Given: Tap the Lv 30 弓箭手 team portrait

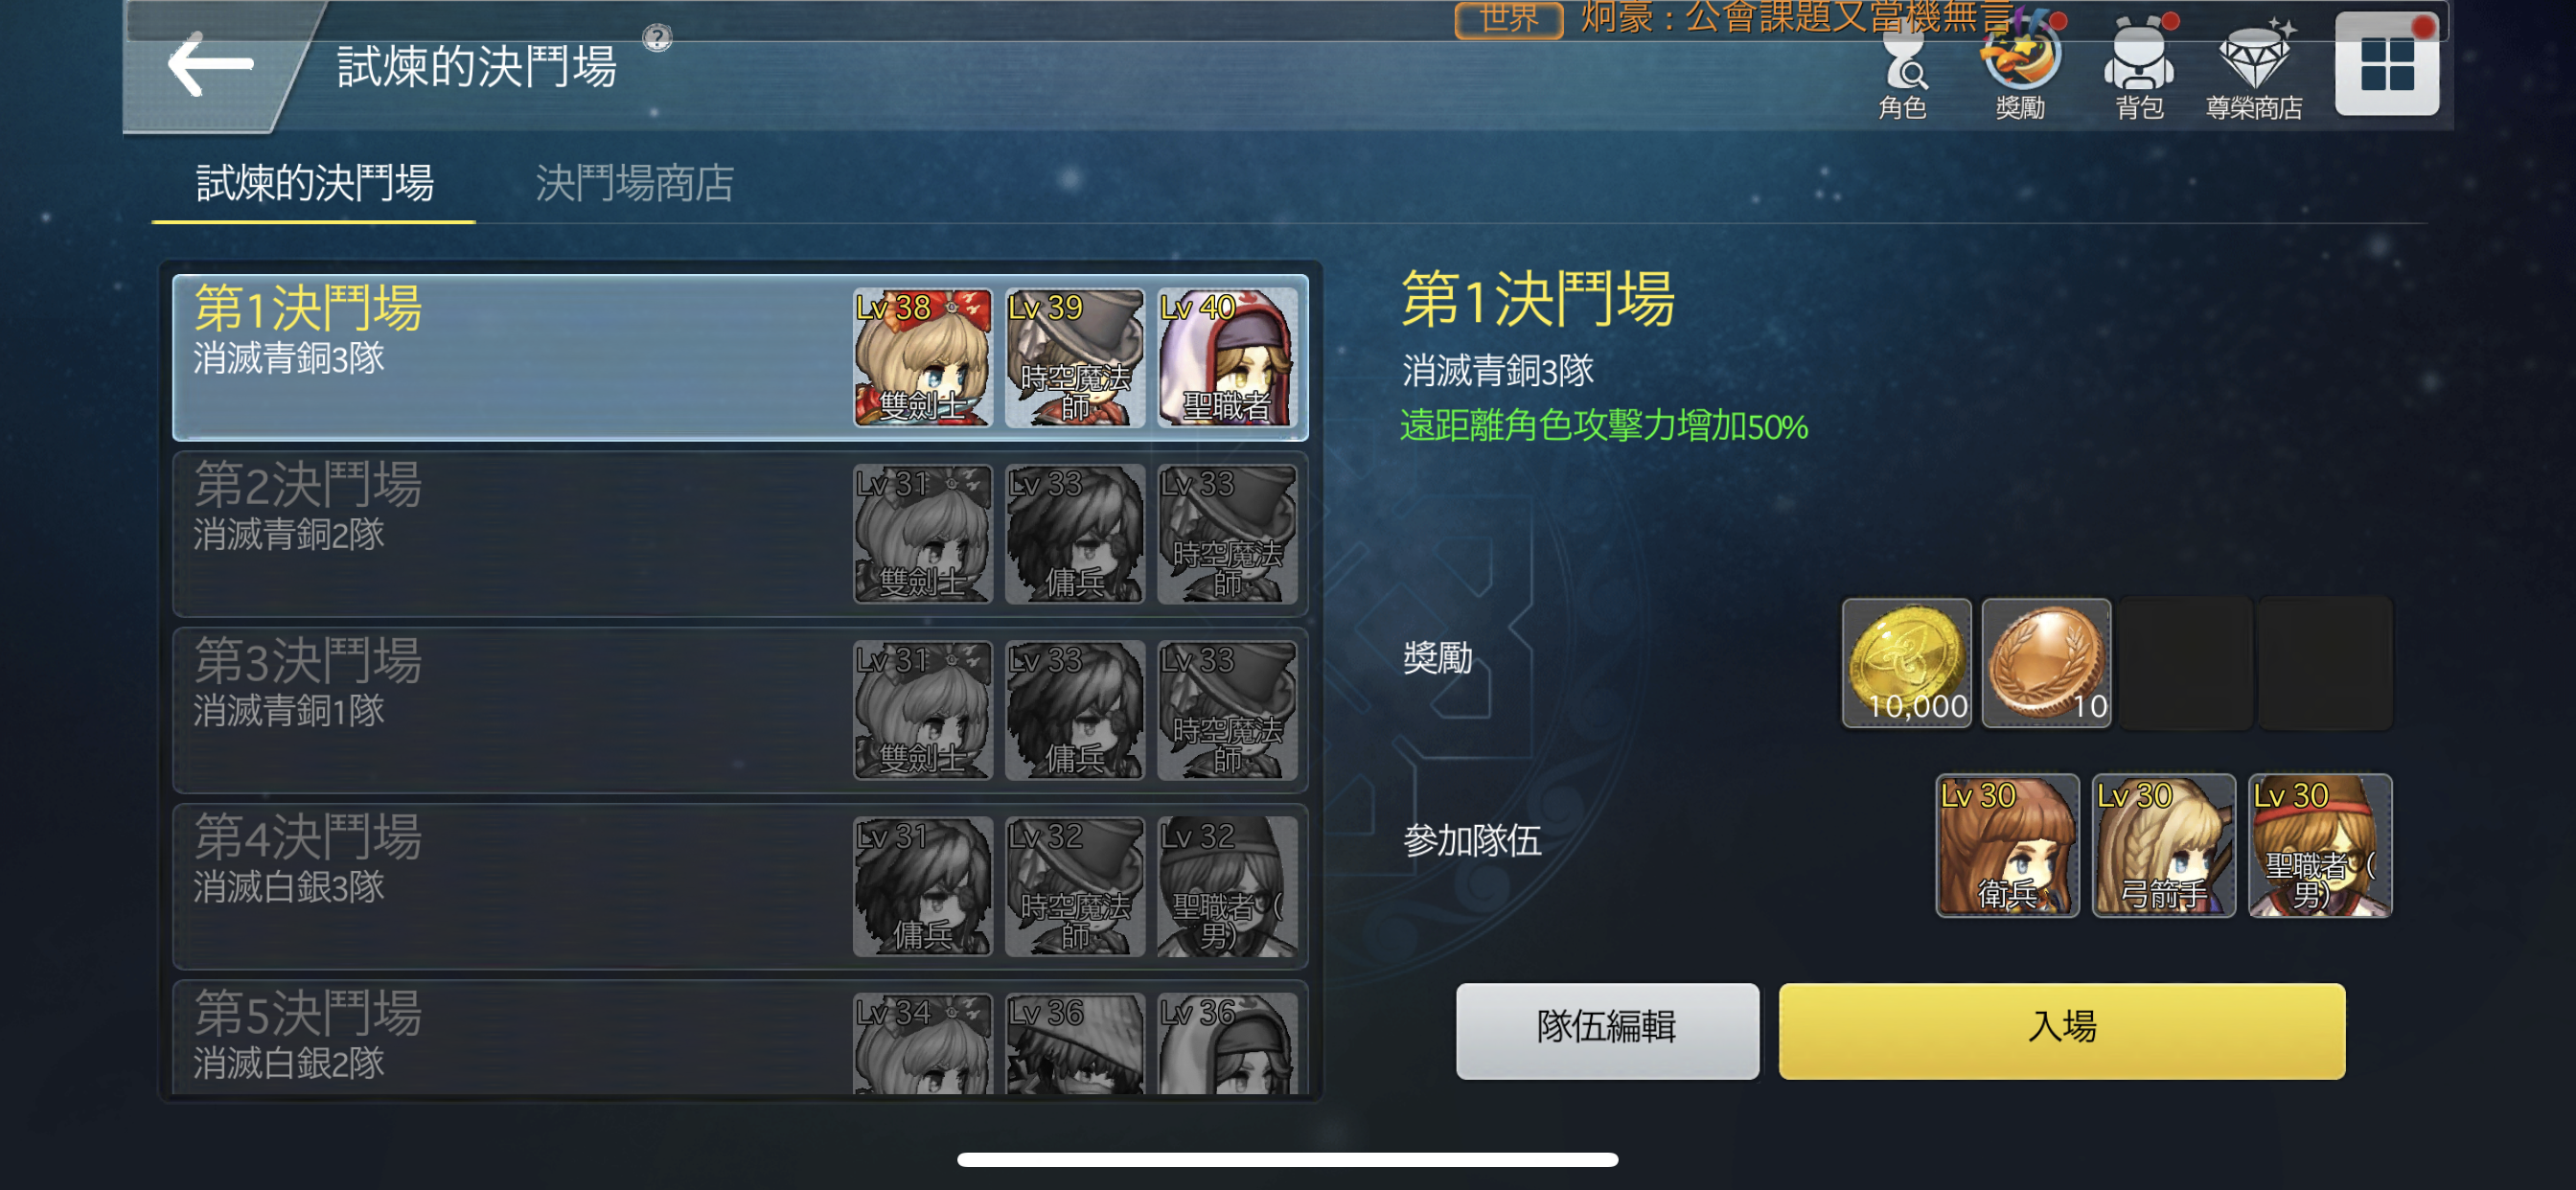Looking at the screenshot, I should (x=2163, y=845).
